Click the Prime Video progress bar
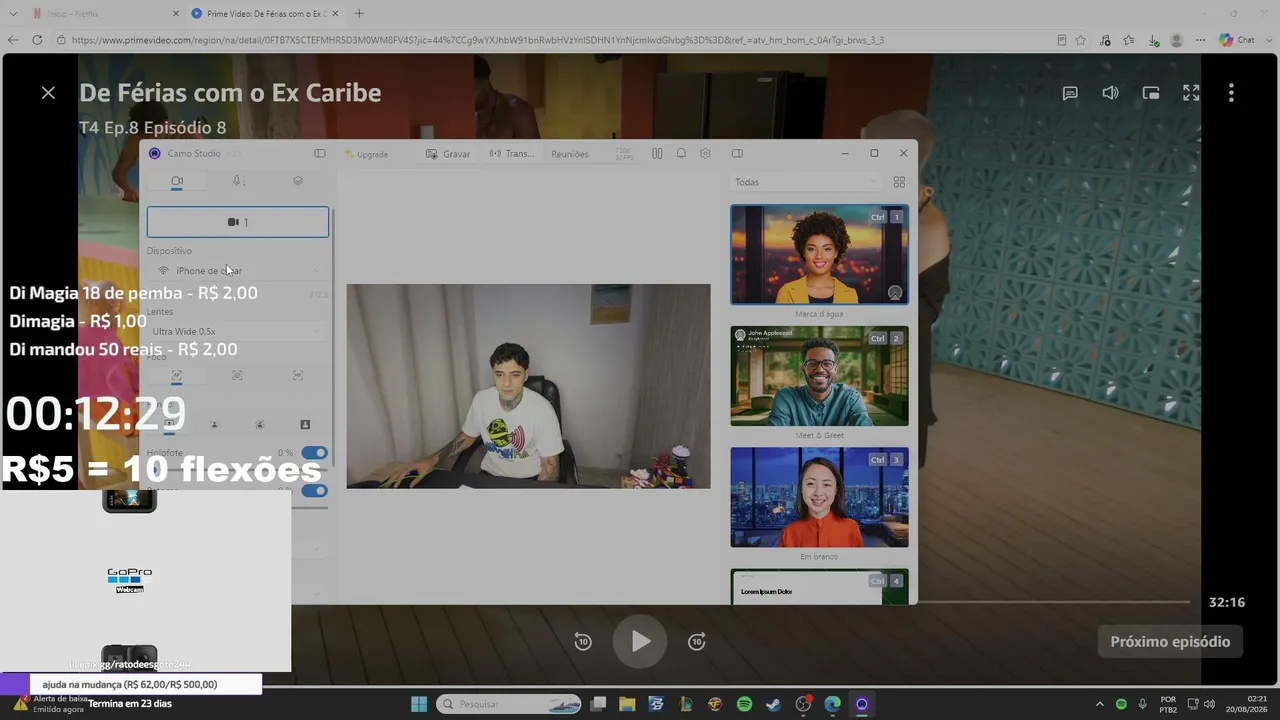Viewport: 1280px width, 720px height. click(x=1054, y=602)
